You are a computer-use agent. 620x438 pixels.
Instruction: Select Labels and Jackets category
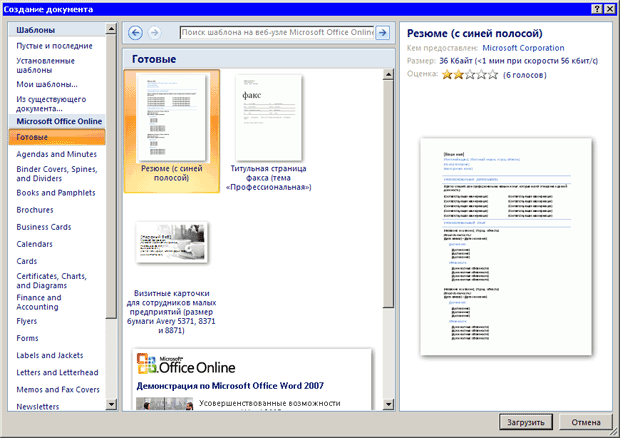coord(50,355)
